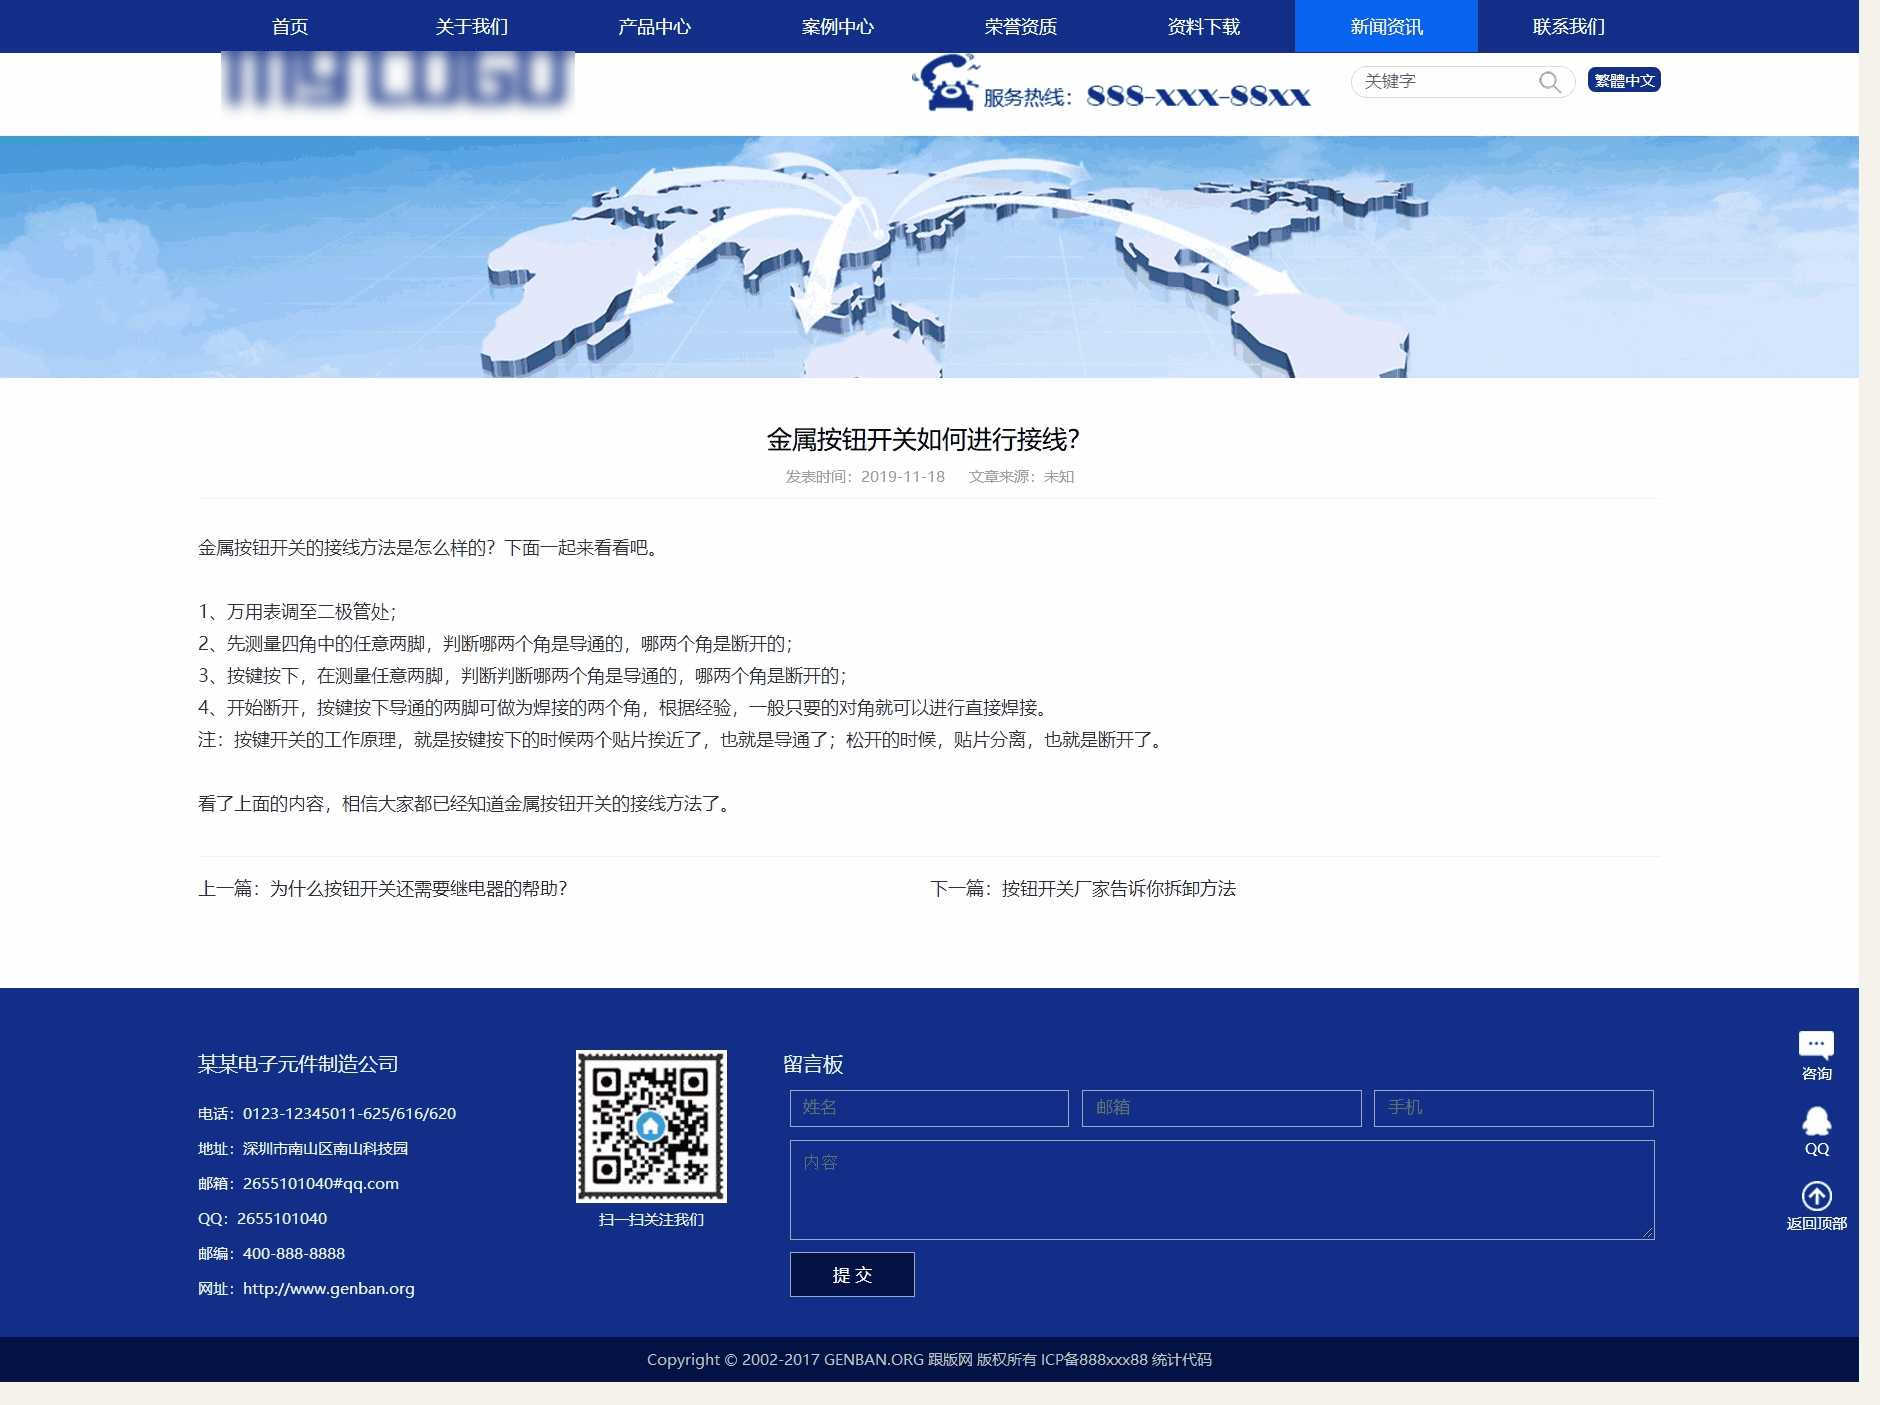Open the 咨询 chat icon on right side

click(1816, 1046)
